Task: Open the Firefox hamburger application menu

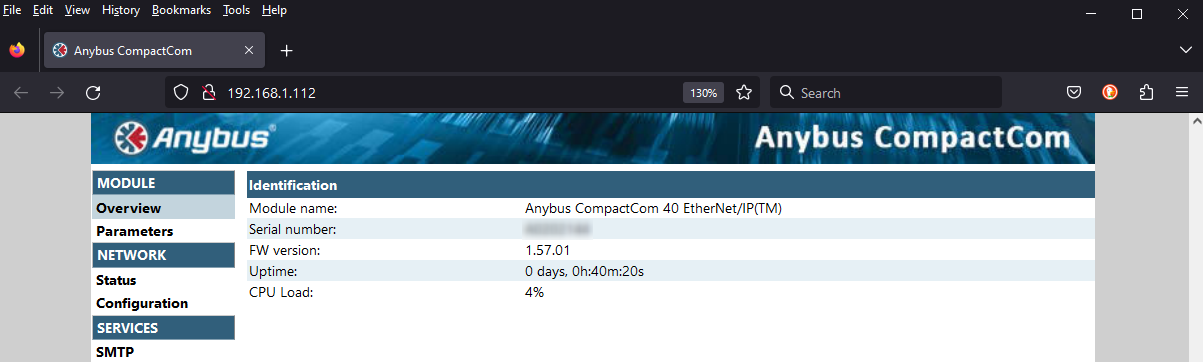Action: 1182,92
